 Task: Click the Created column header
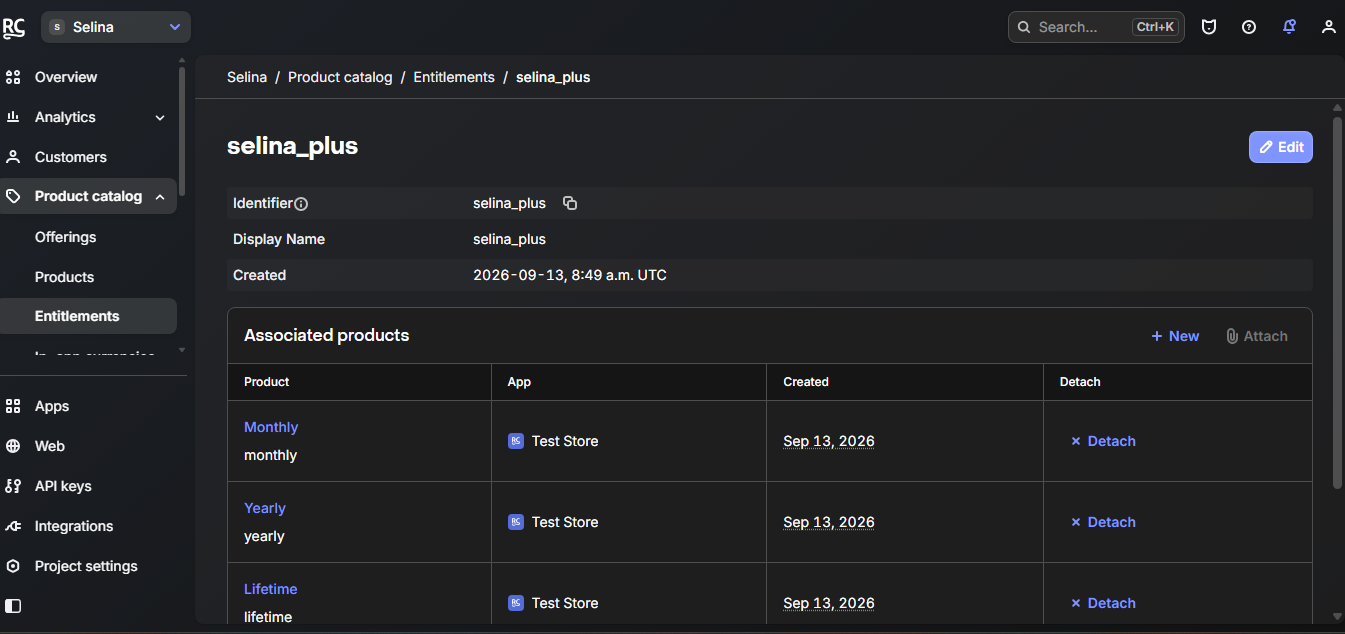click(x=806, y=382)
